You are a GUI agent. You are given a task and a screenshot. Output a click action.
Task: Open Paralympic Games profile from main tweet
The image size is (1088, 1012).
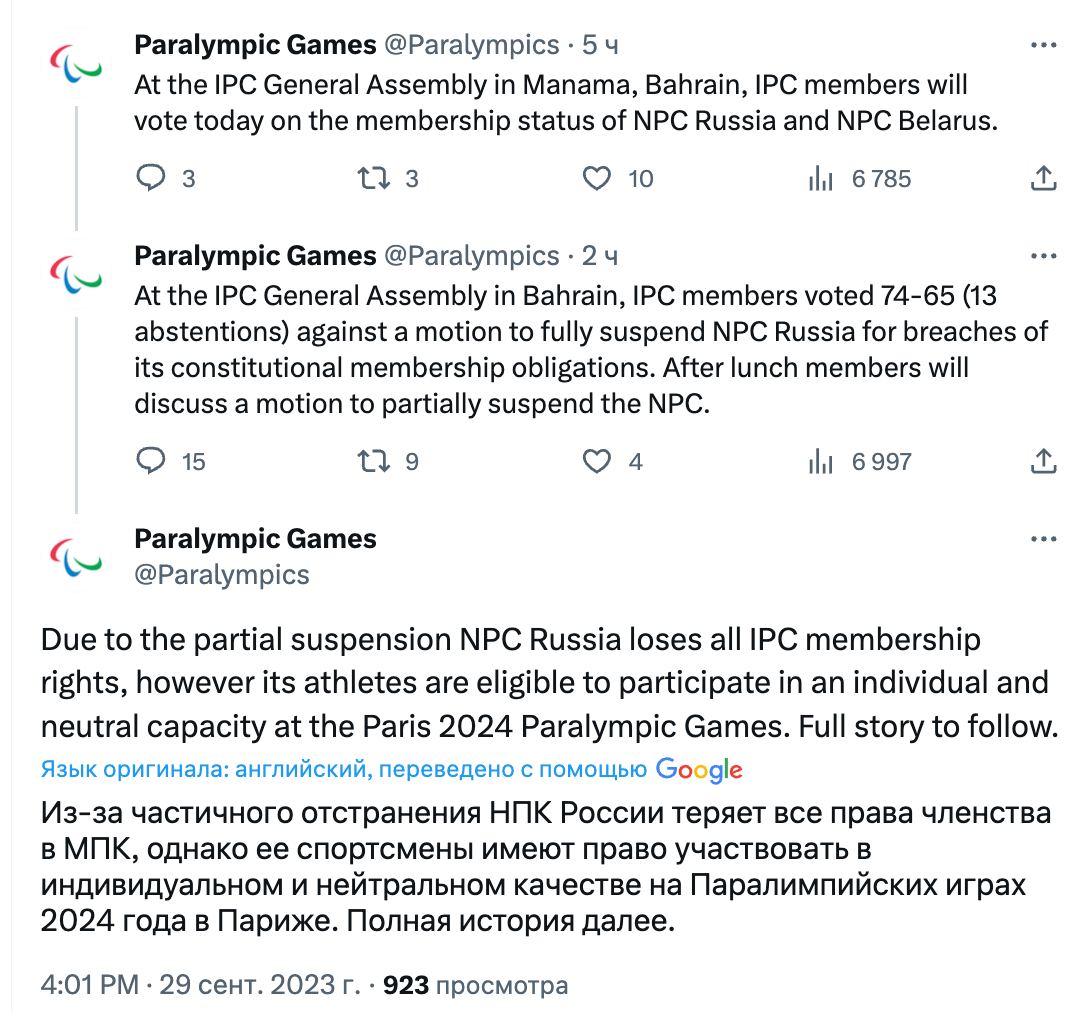click(x=255, y=539)
